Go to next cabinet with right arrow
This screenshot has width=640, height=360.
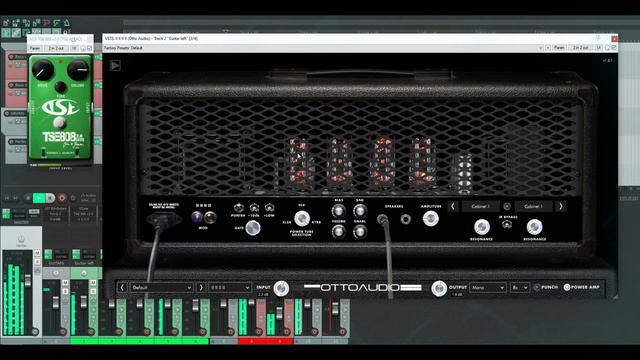point(561,207)
